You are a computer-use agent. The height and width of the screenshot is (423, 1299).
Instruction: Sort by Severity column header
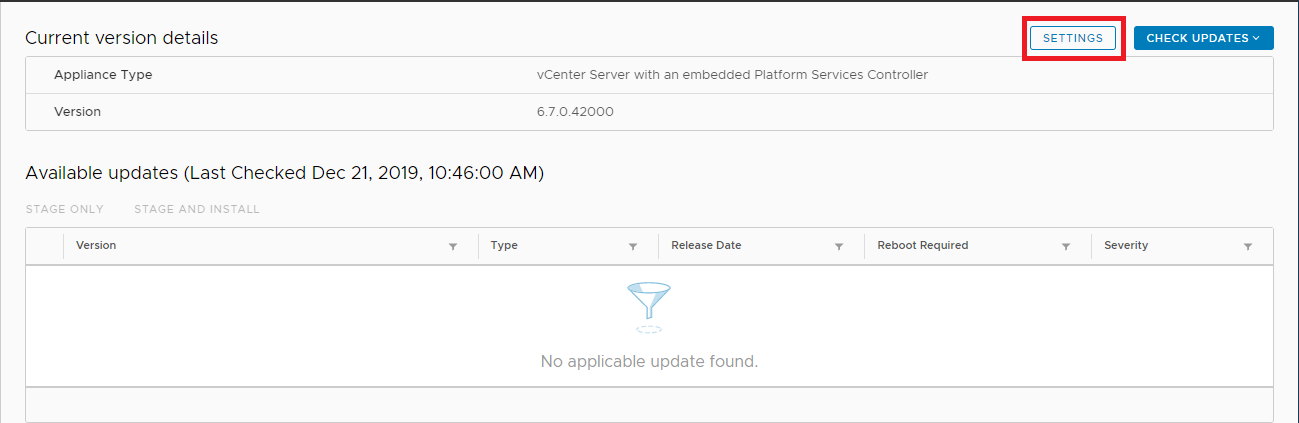tap(1126, 245)
